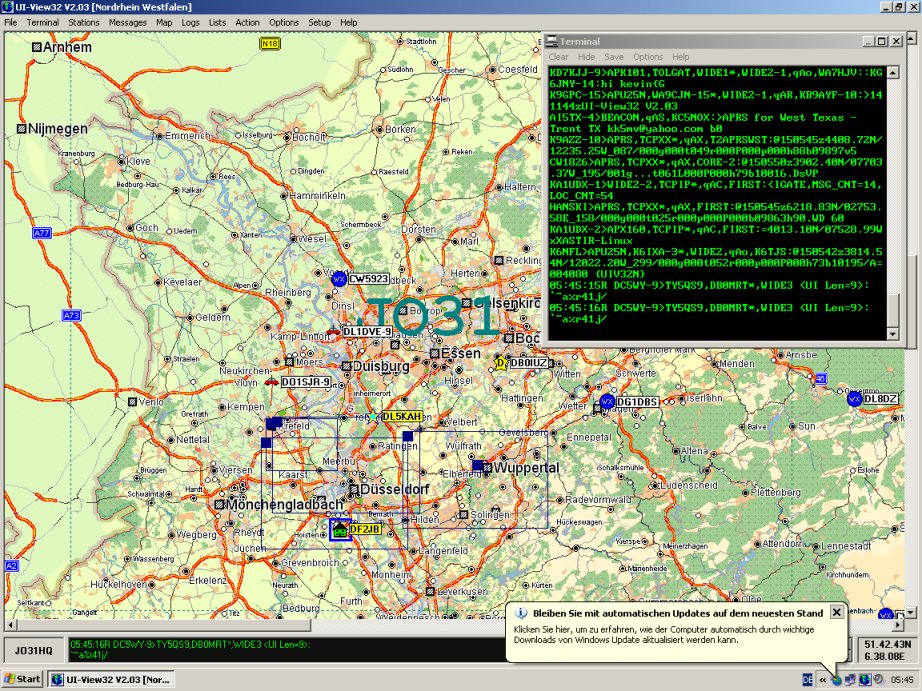Click the status bar packet text line
This screenshot has width=922, height=691.
[x=191, y=645]
